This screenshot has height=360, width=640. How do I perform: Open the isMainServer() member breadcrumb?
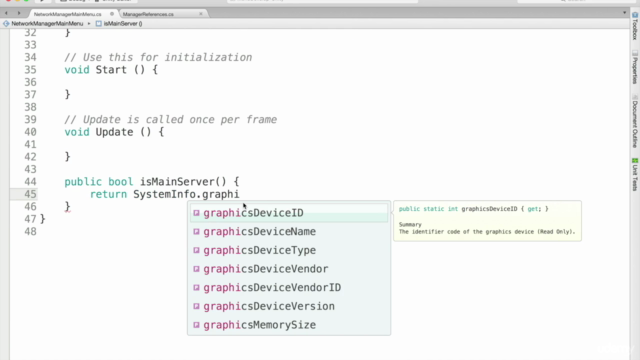(119, 24)
